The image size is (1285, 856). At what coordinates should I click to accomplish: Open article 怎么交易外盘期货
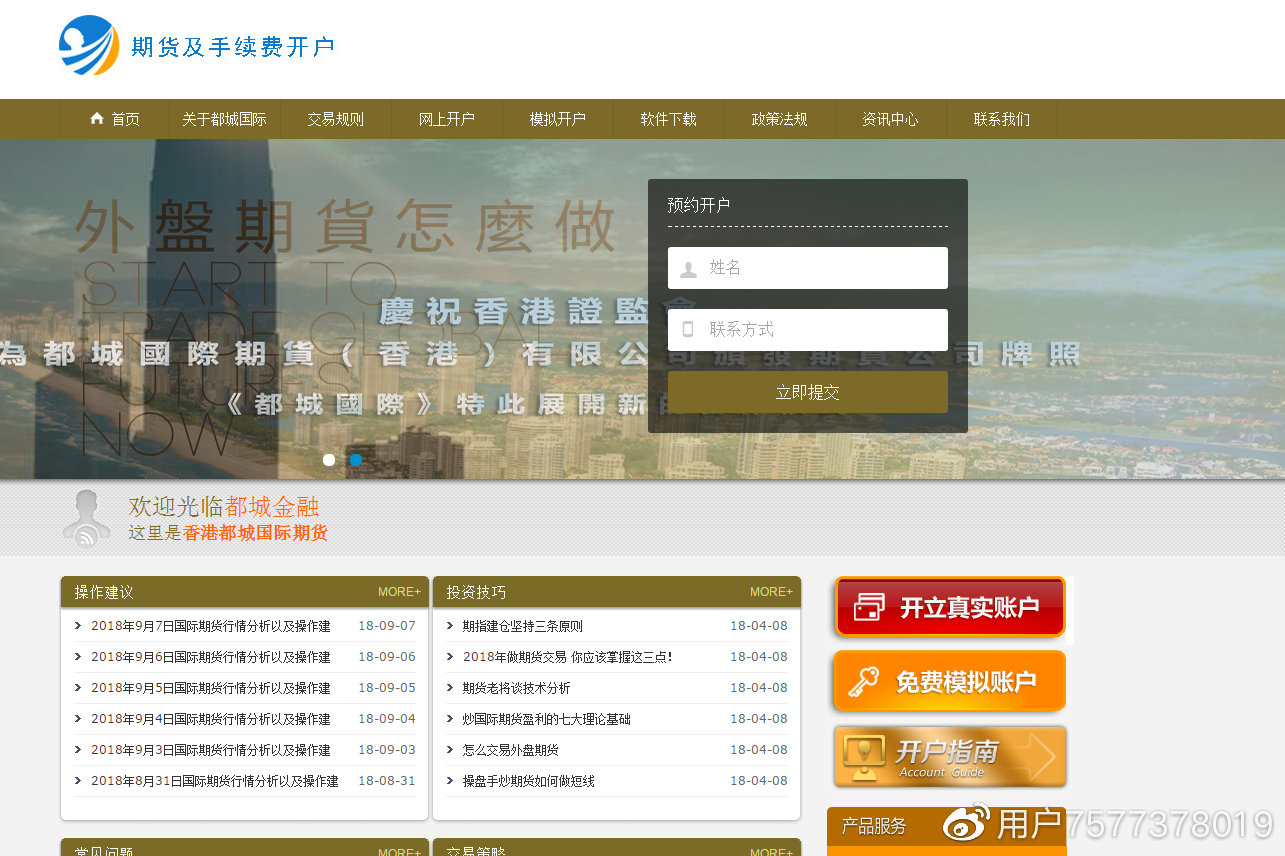coord(510,750)
